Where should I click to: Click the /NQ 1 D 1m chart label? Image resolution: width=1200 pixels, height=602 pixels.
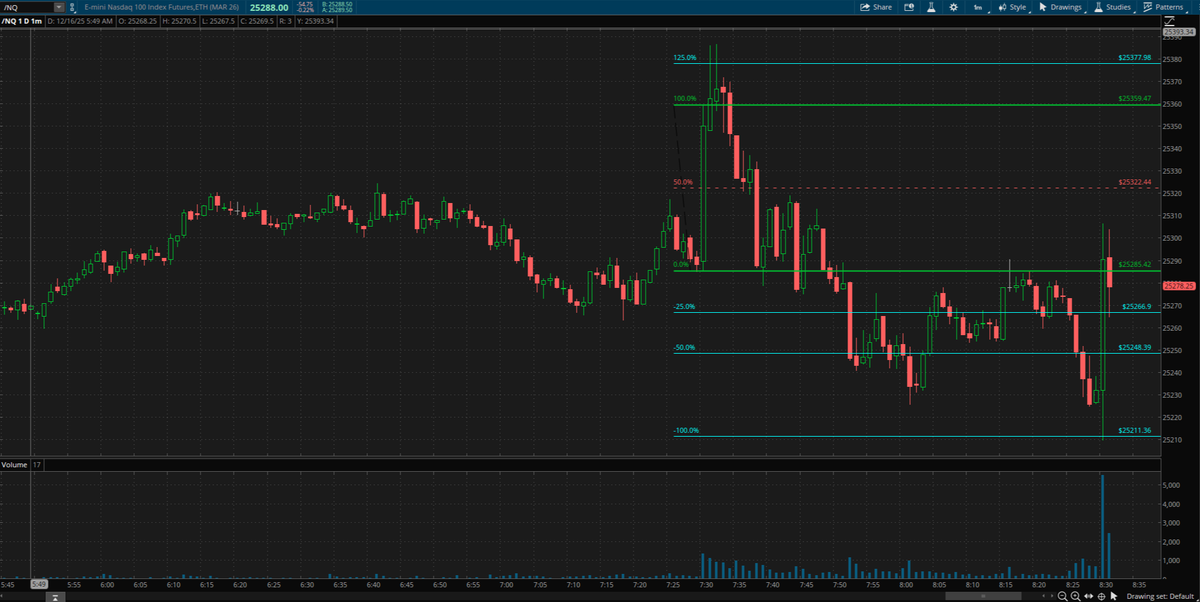pos(22,21)
